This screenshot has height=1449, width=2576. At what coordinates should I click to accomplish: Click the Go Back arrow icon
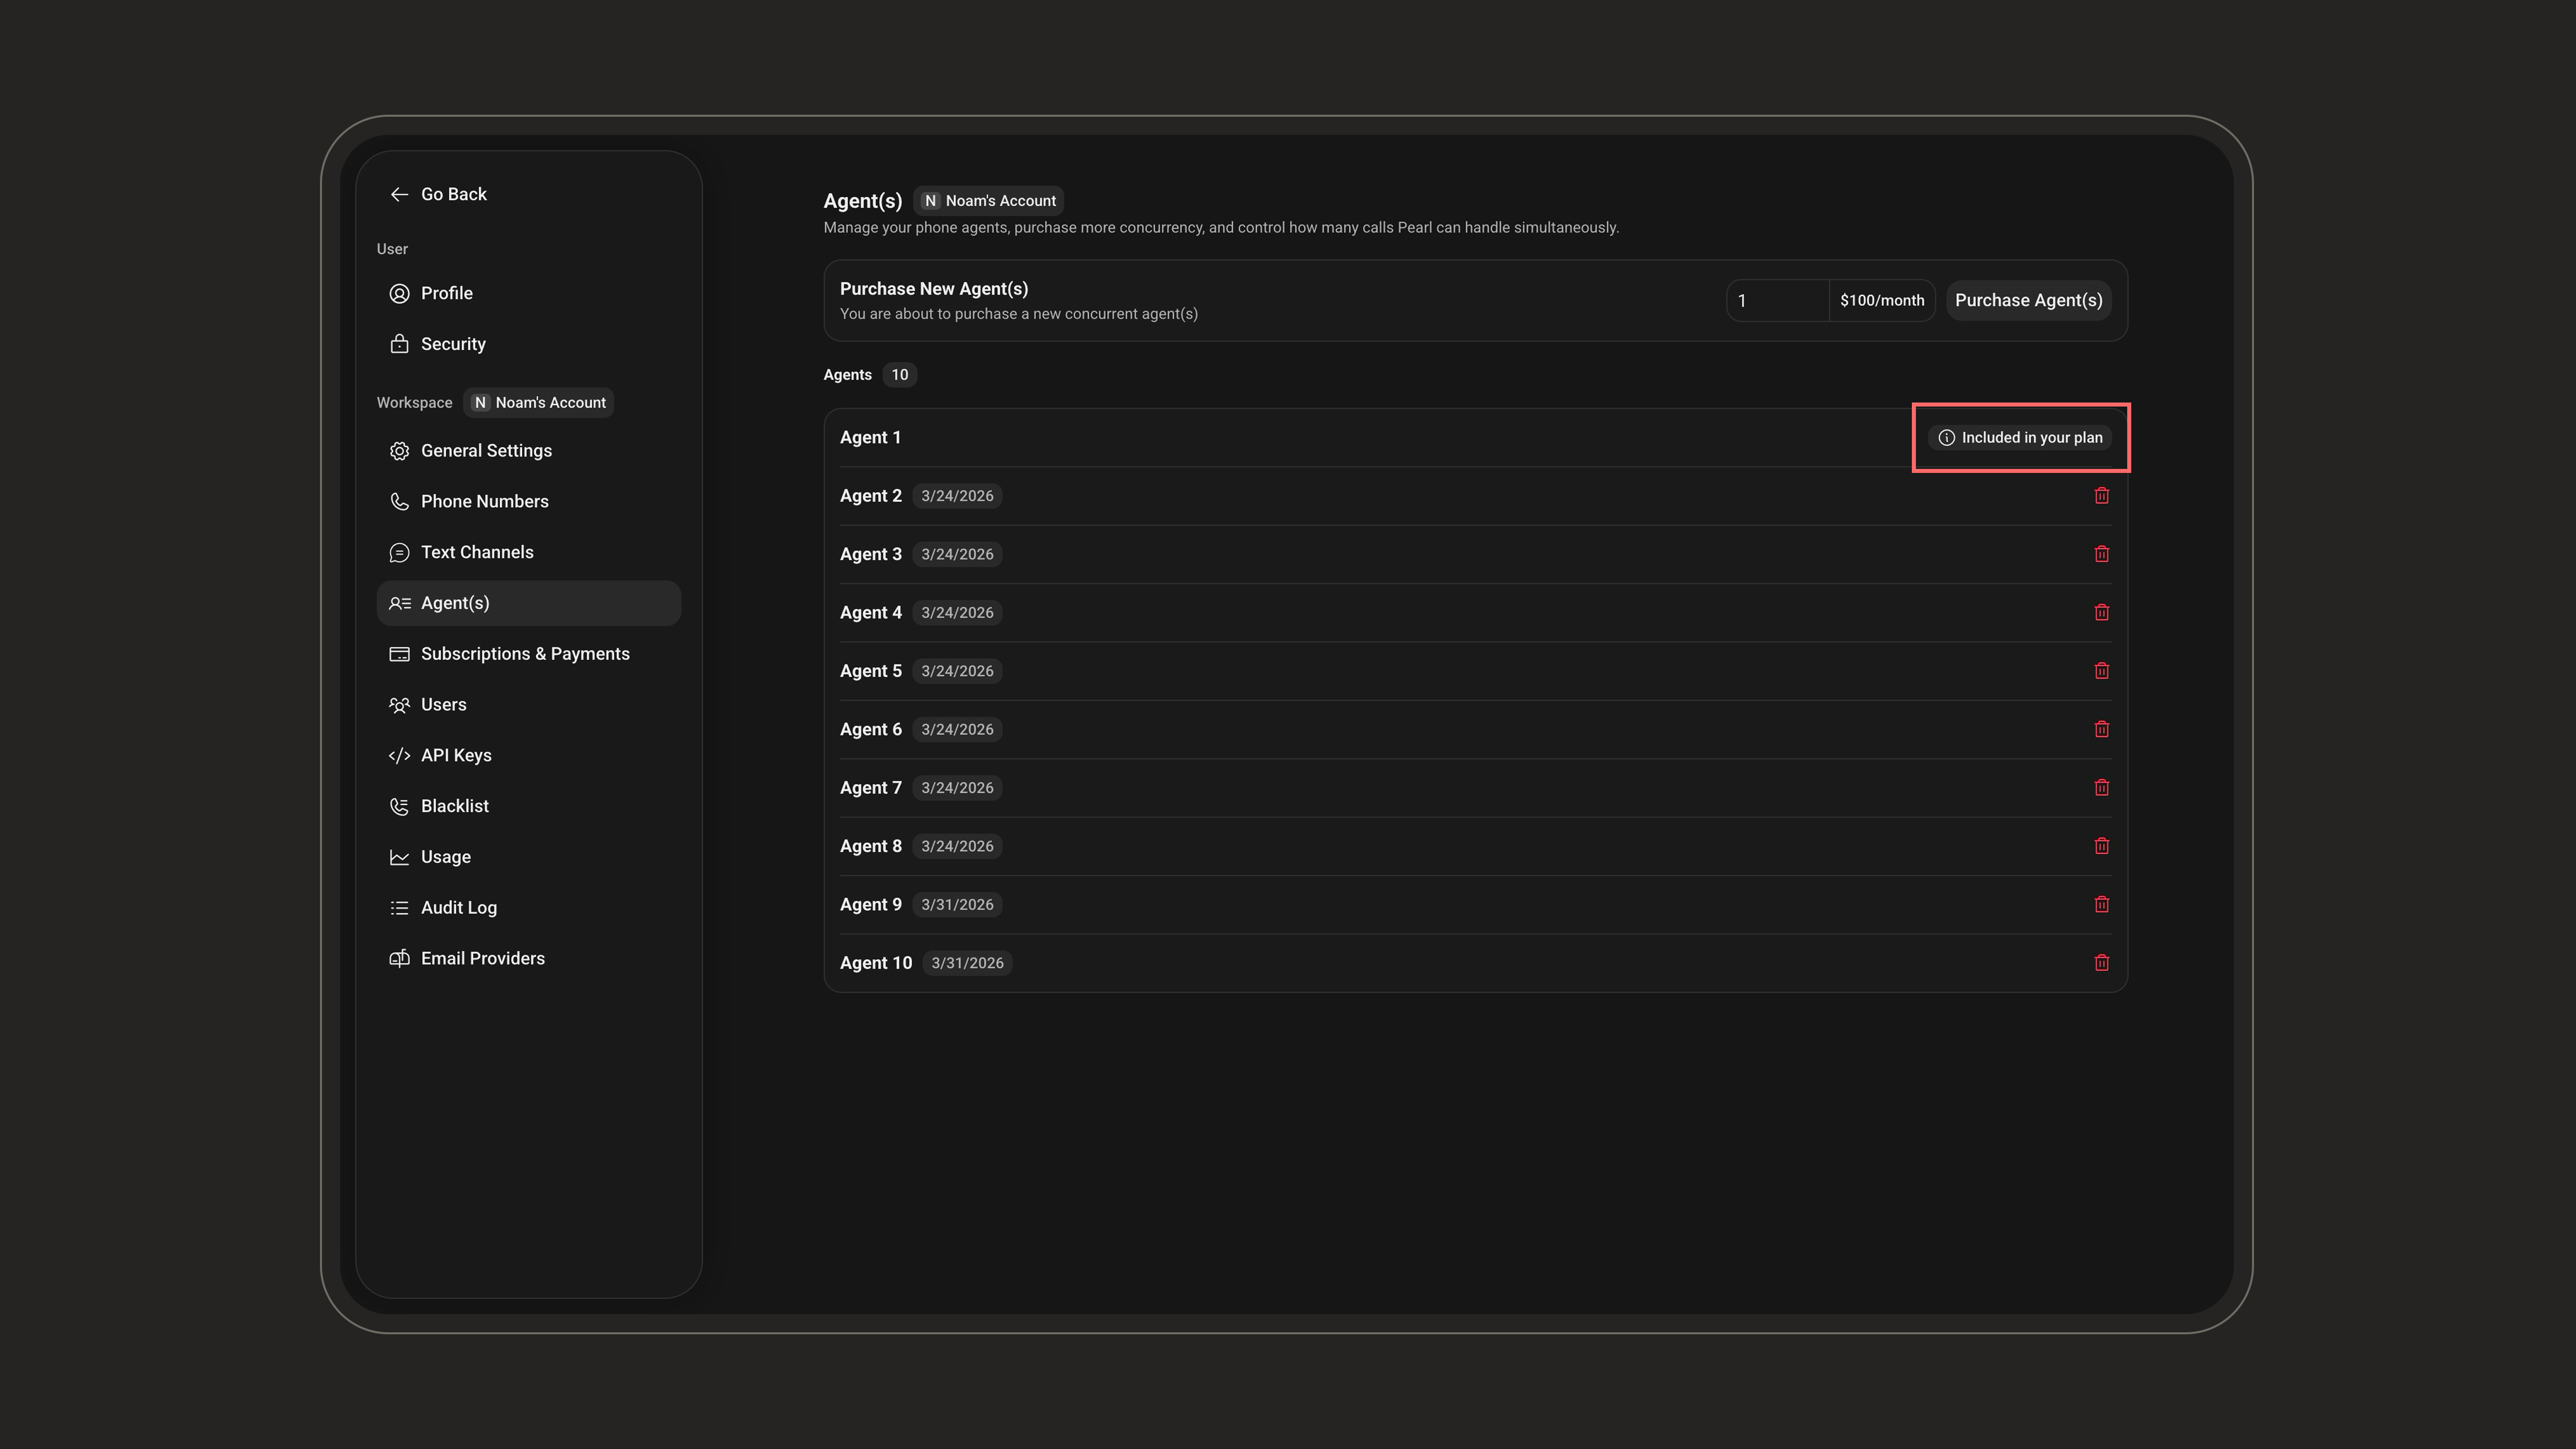click(x=399, y=194)
